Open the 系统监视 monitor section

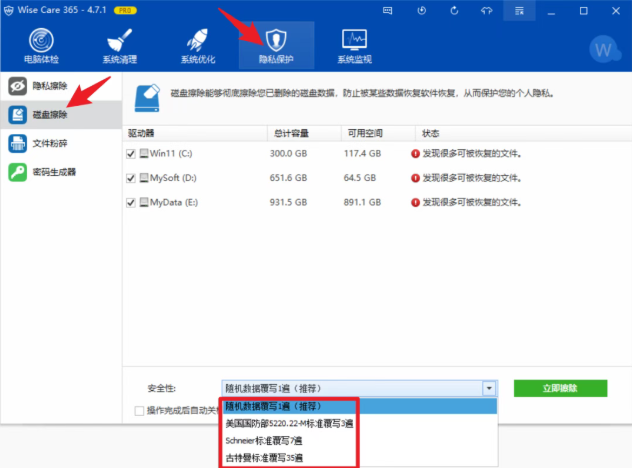353,45
